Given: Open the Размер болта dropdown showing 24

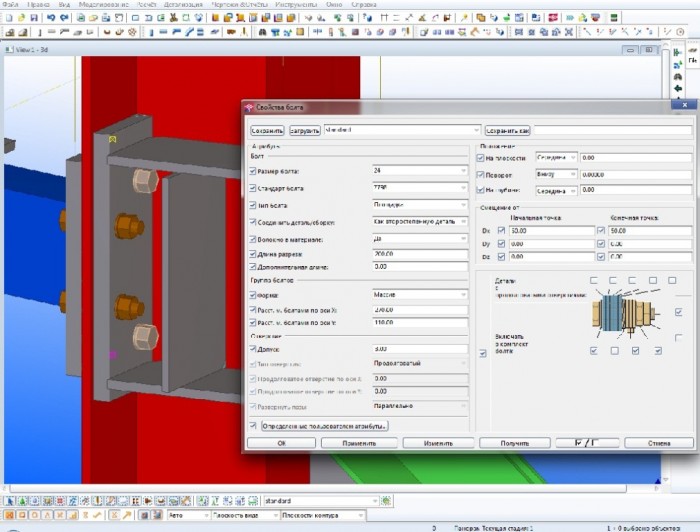Looking at the screenshot, I should pos(420,170).
